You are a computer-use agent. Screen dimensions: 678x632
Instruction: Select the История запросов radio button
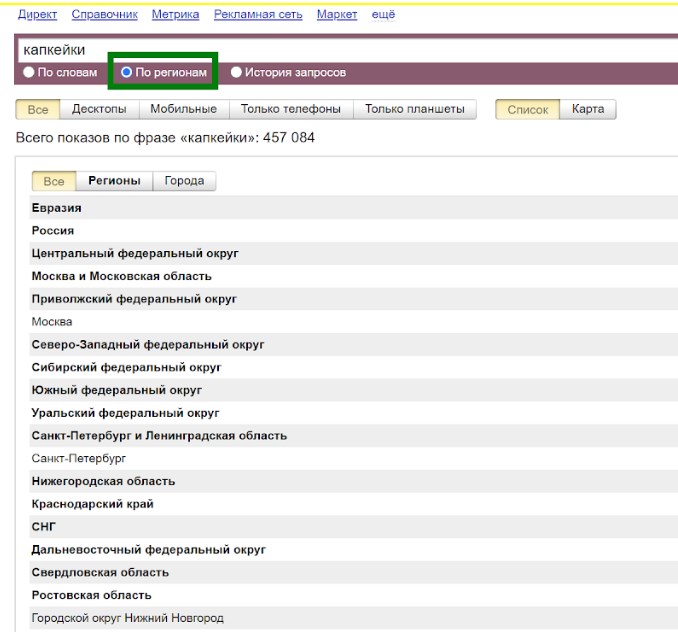236,72
